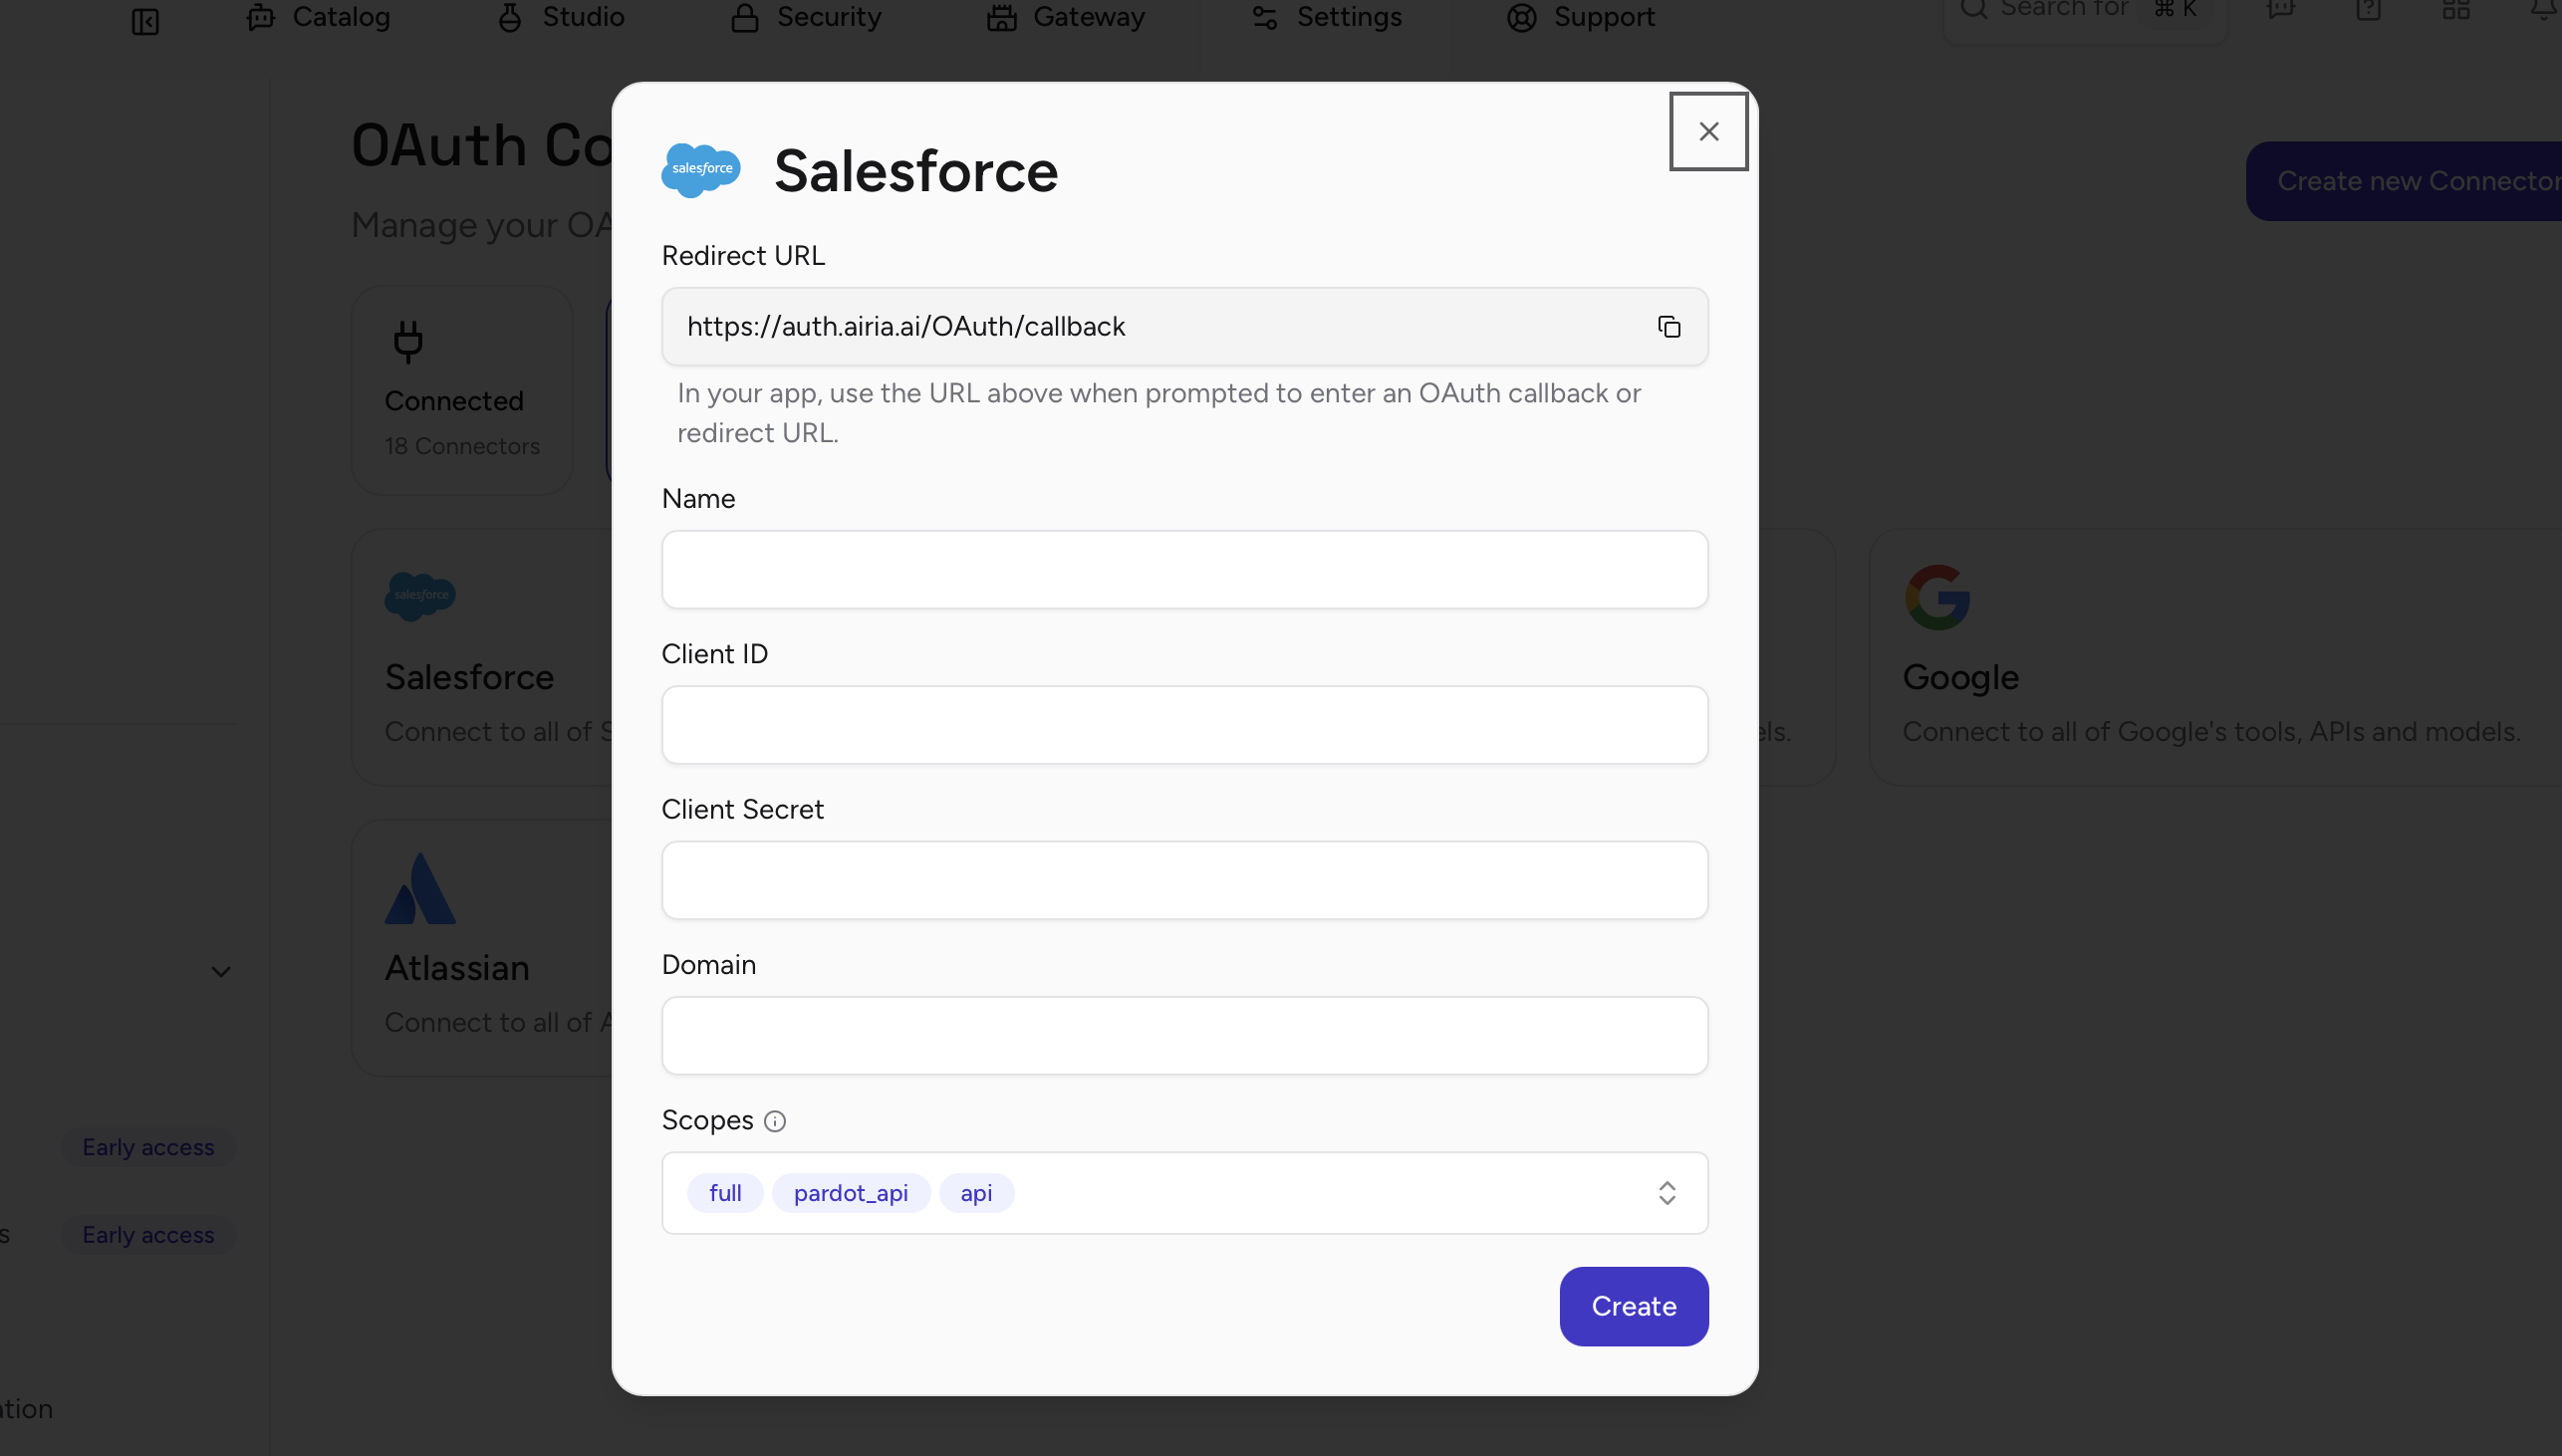Image resolution: width=2562 pixels, height=1456 pixels.
Task: Remove the full scope chip
Action: pos(725,1192)
